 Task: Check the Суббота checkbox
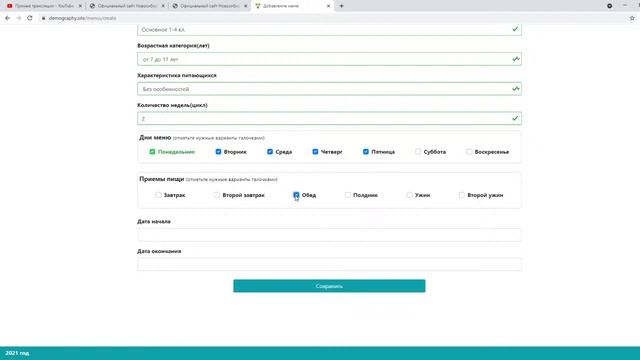418,152
